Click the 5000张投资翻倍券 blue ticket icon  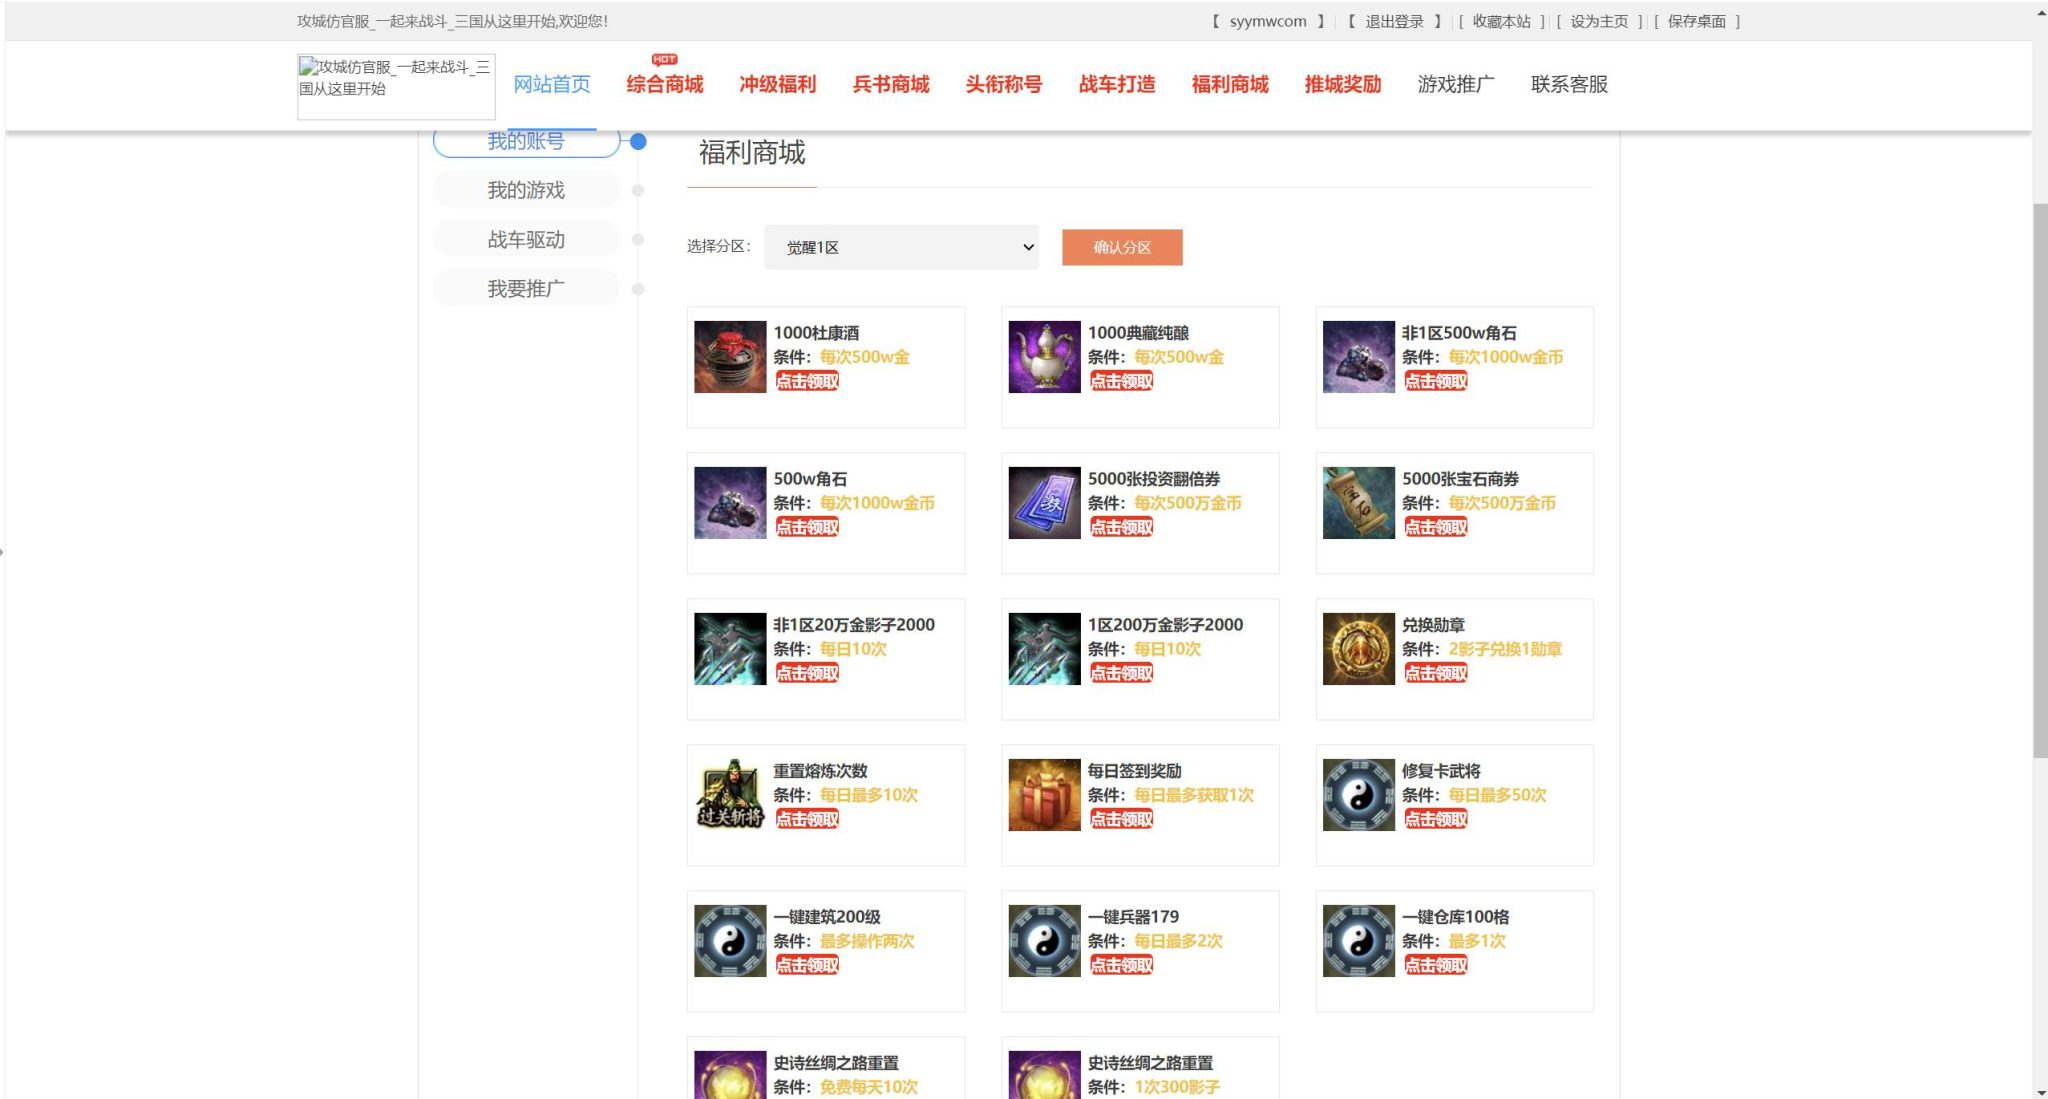1044,503
